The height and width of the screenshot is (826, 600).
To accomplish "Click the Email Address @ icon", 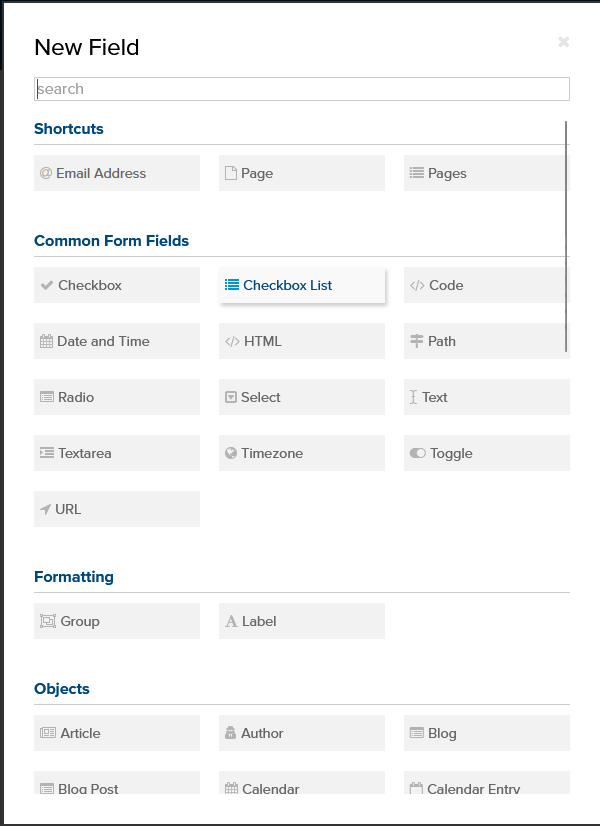I will pyautogui.click(x=46, y=173).
